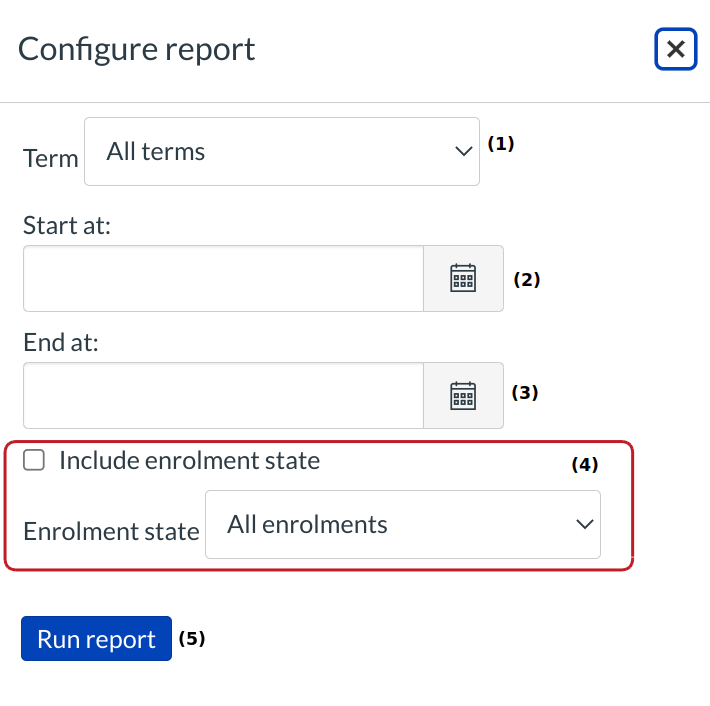Click the 'Start at:' field label
This screenshot has width=710, height=706.
tap(66, 226)
